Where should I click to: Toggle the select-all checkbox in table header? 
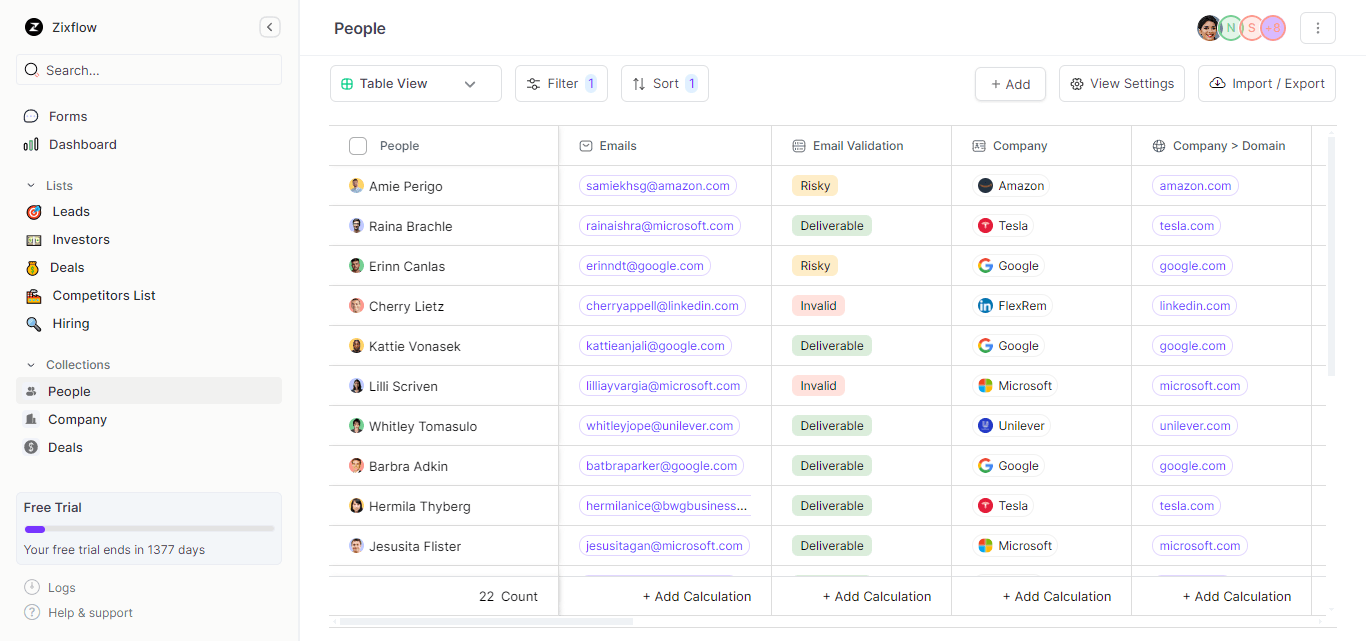click(x=357, y=145)
